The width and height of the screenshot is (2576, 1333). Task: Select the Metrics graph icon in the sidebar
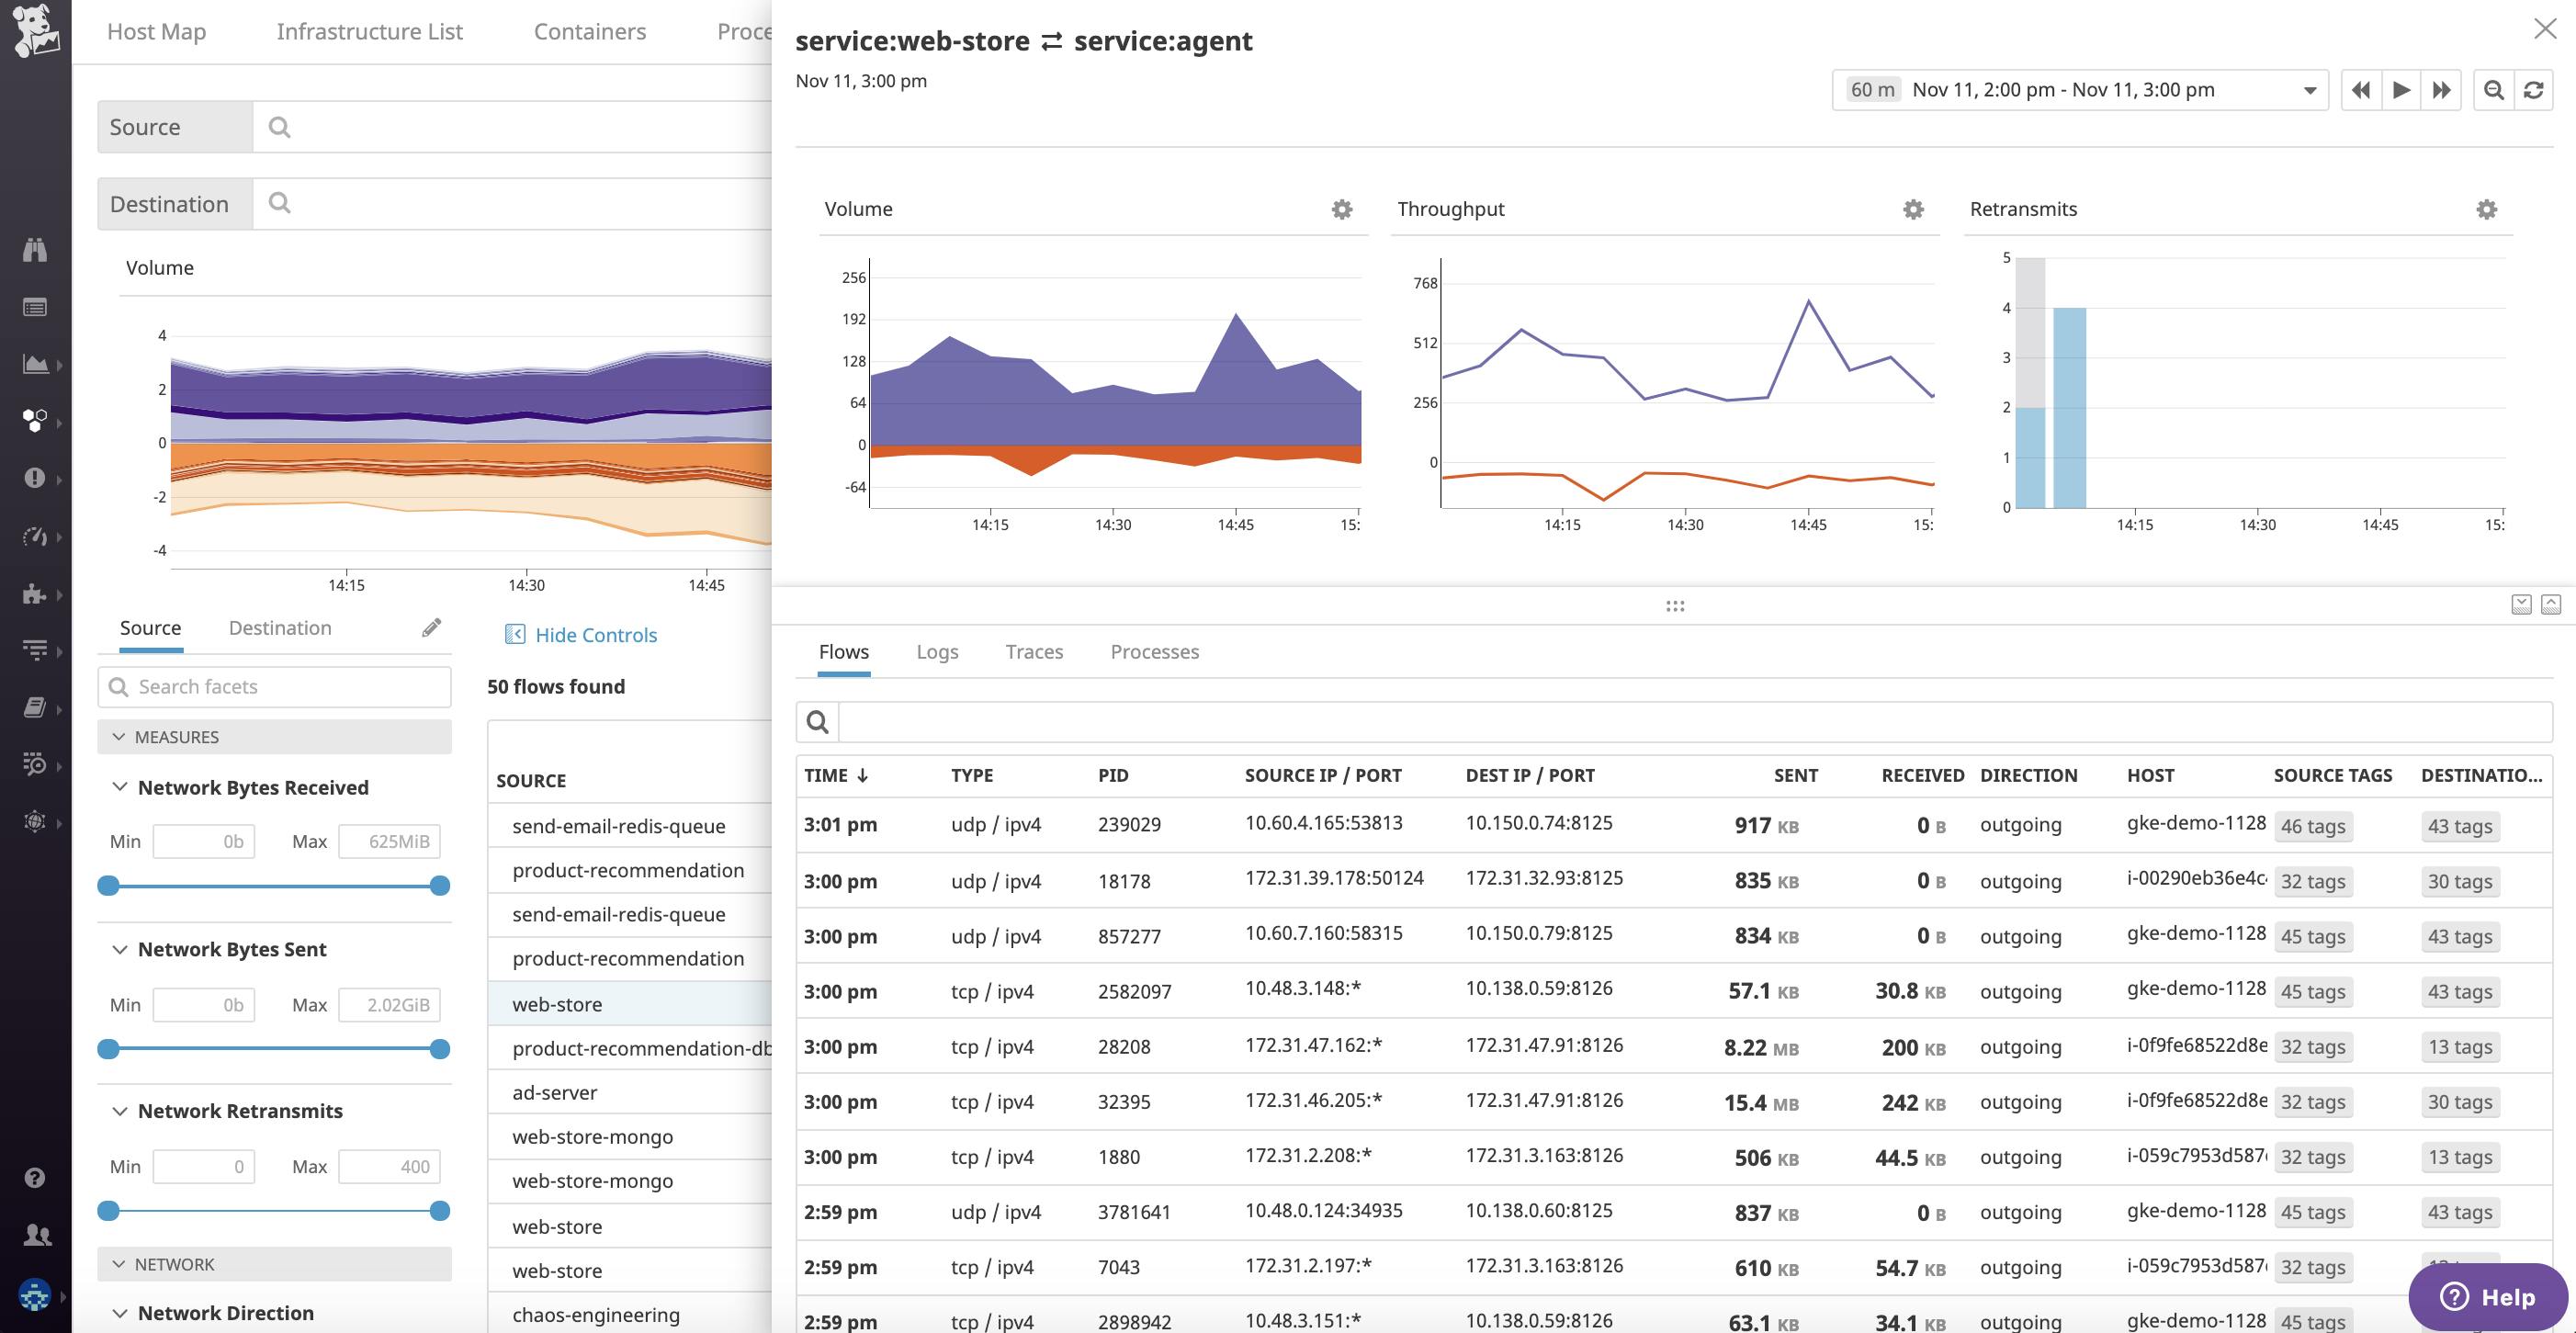coord(35,363)
